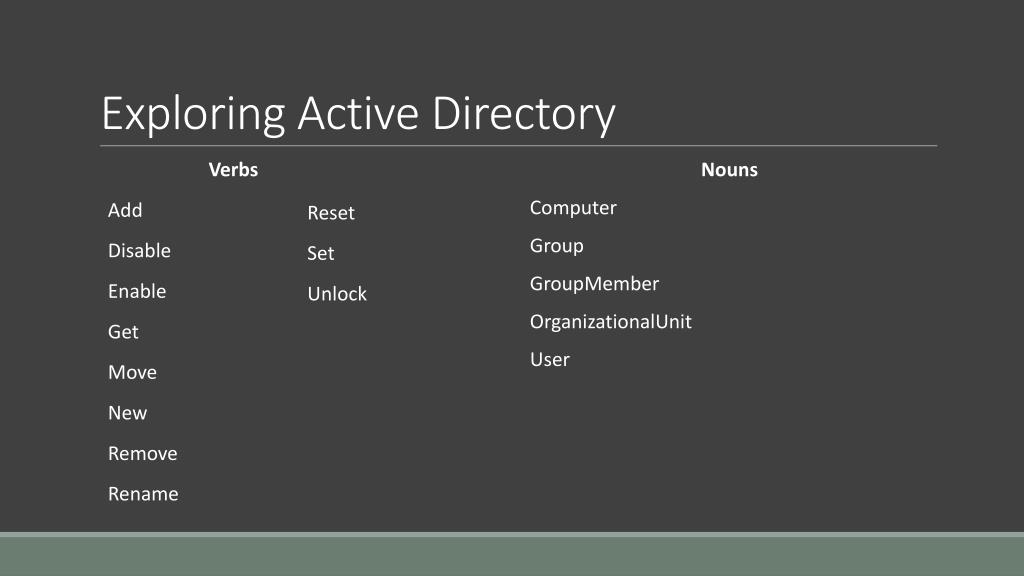This screenshot has width=1024, height=576.
Task: Select the 'Nouns' column heading
Action: pyautogui.click(x=729, y=170)
